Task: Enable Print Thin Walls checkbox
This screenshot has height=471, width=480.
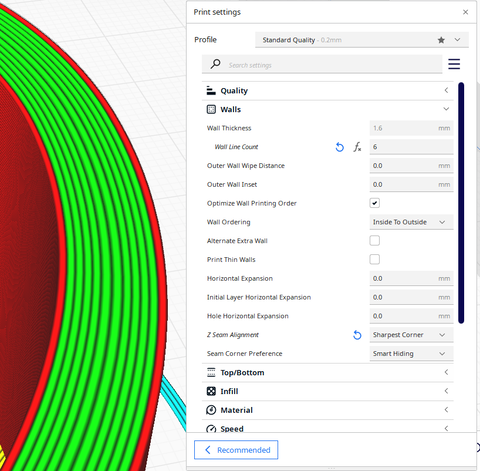Action: pos(375,259)
